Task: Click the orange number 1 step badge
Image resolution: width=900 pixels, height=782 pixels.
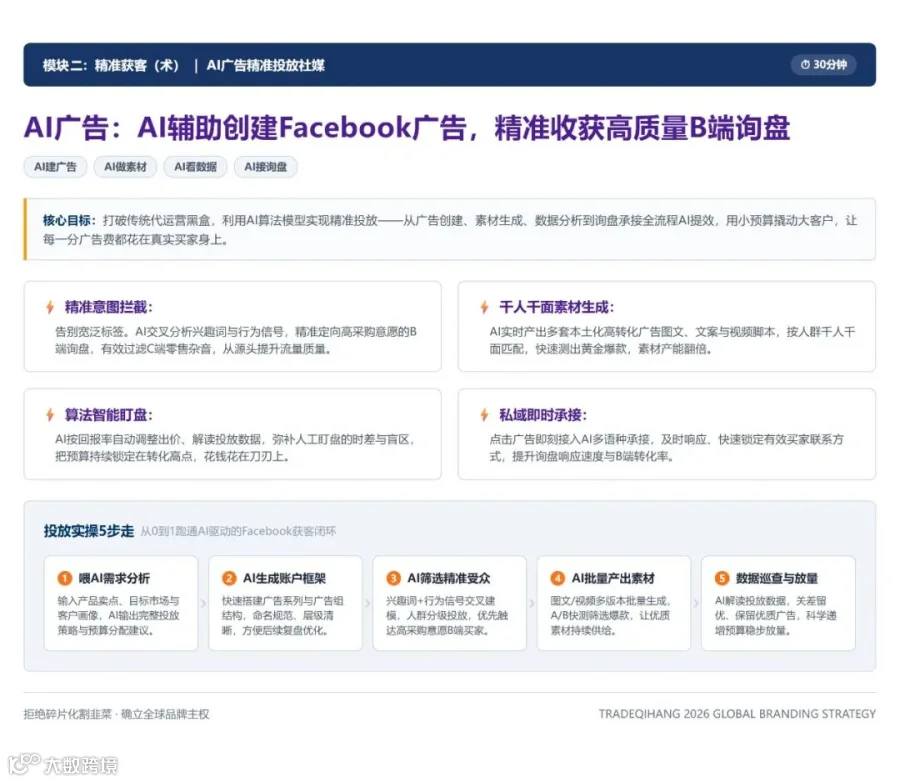Action: pyautogui.click(x=65, y=578)
